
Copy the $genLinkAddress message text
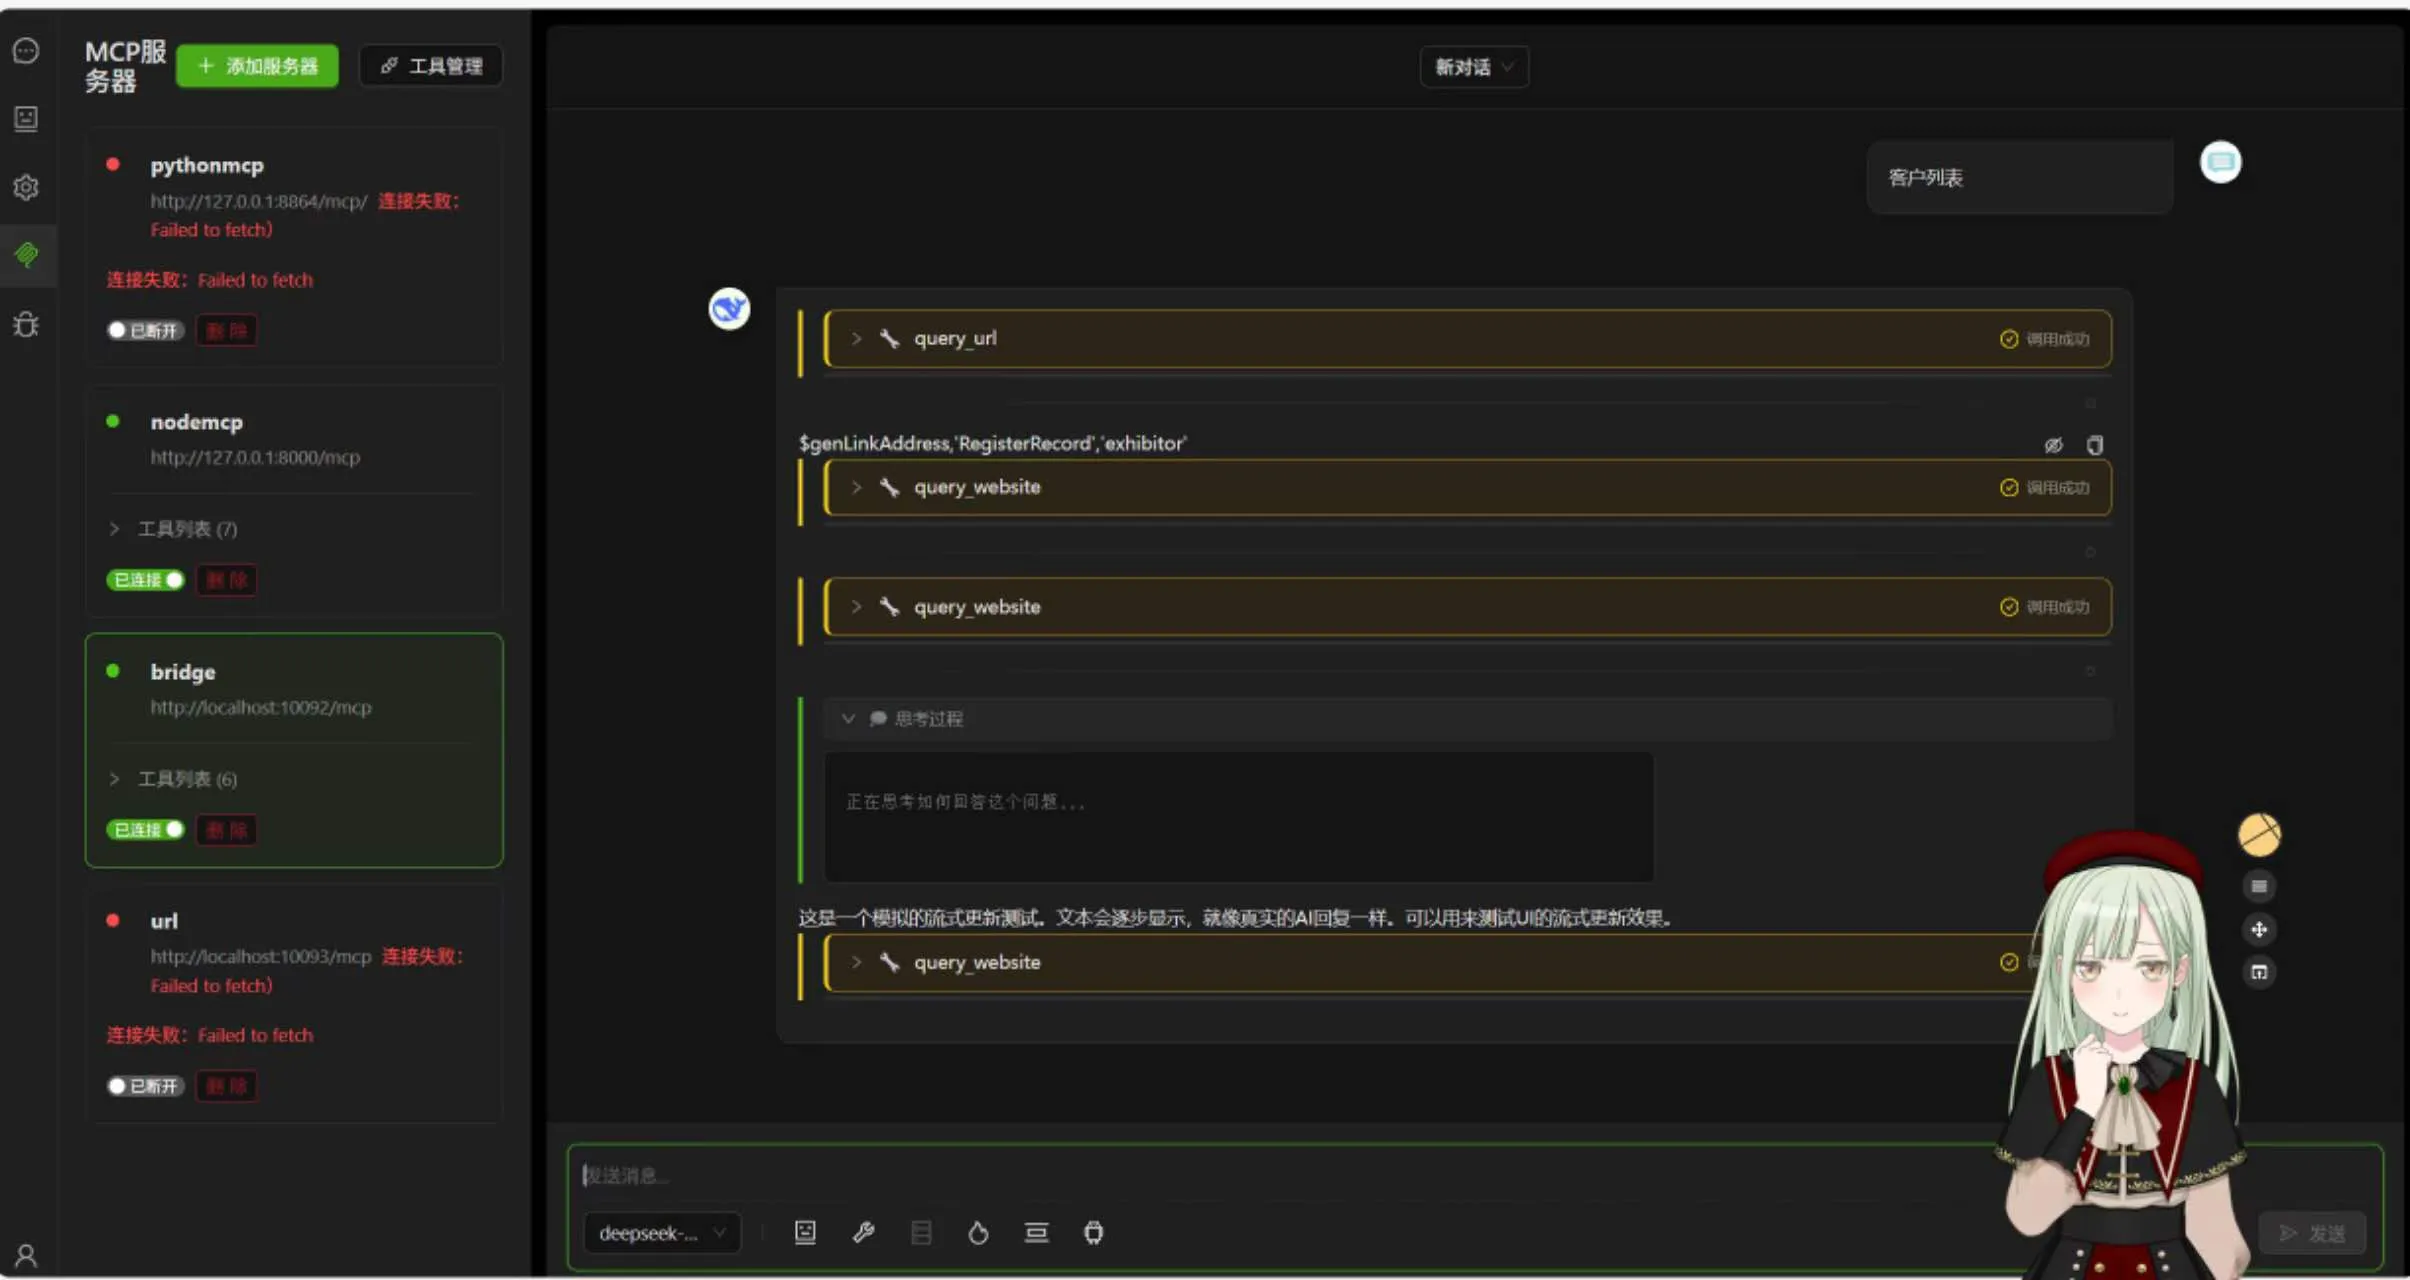click(x=2095, y=445)
